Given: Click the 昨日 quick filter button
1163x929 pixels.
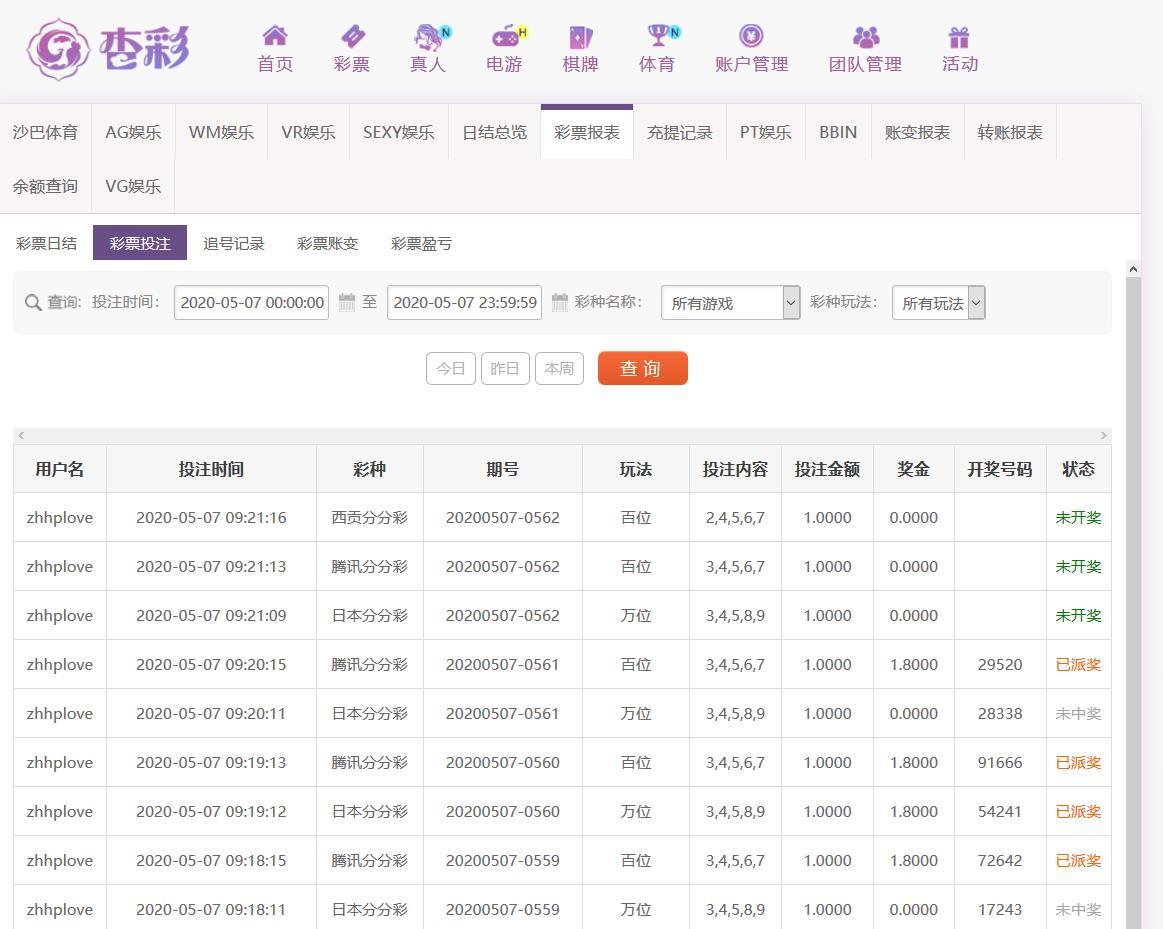Looking at the screenshot, I should pos(505,368).
